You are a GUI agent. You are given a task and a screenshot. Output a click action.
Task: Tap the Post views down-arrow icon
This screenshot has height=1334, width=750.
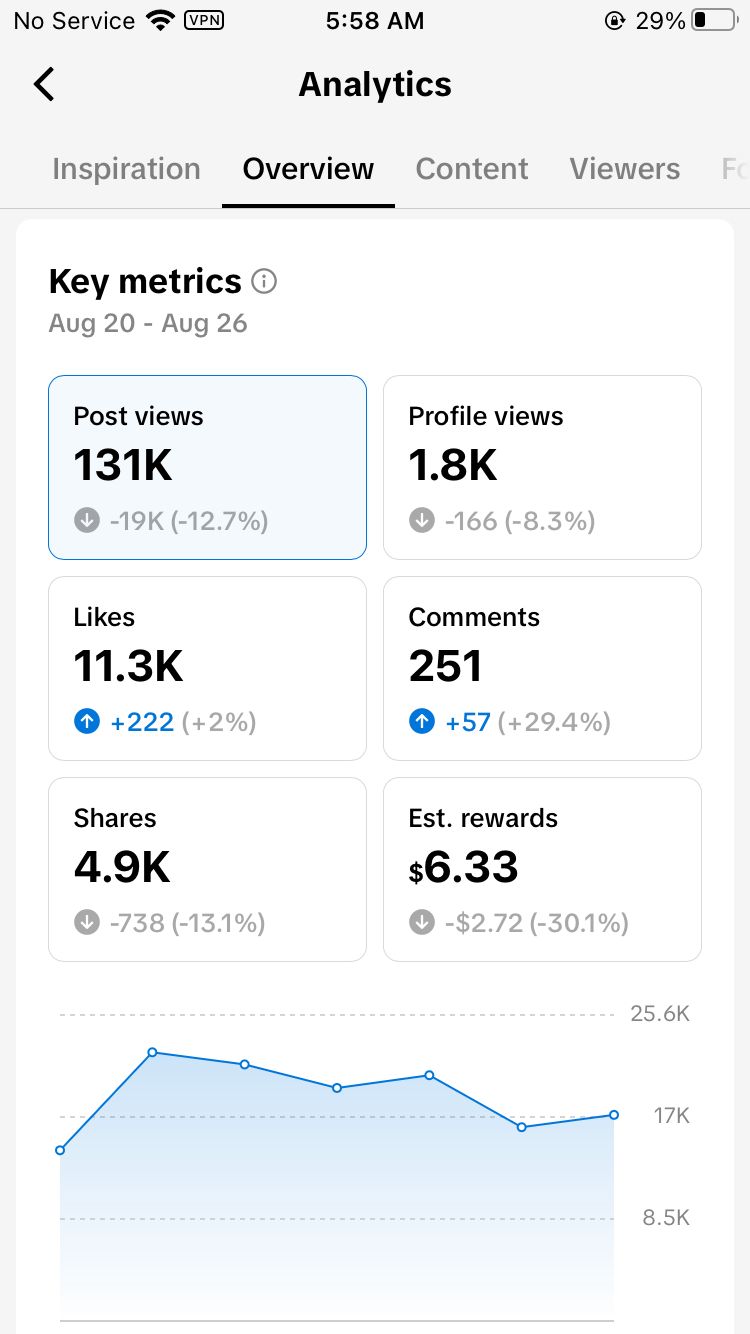coord(87,521)
